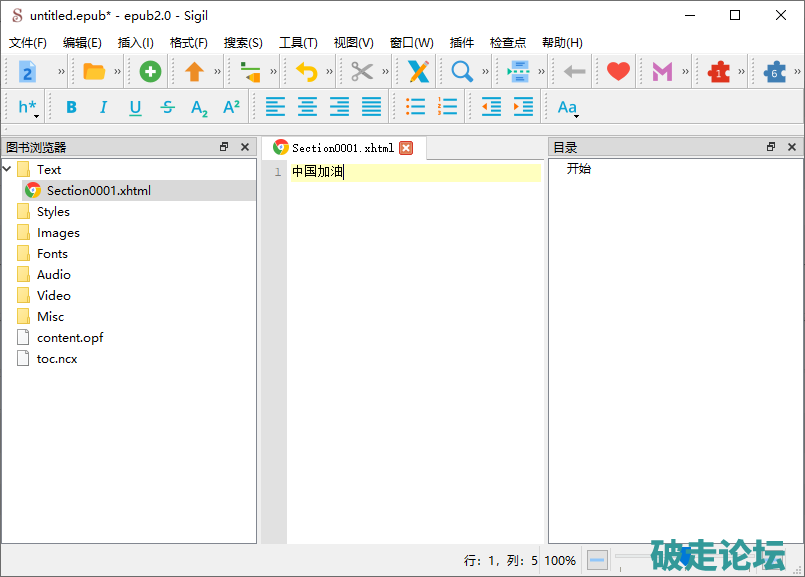Select Section0001.xhtml in the book browser

click(x=98, y=190)
